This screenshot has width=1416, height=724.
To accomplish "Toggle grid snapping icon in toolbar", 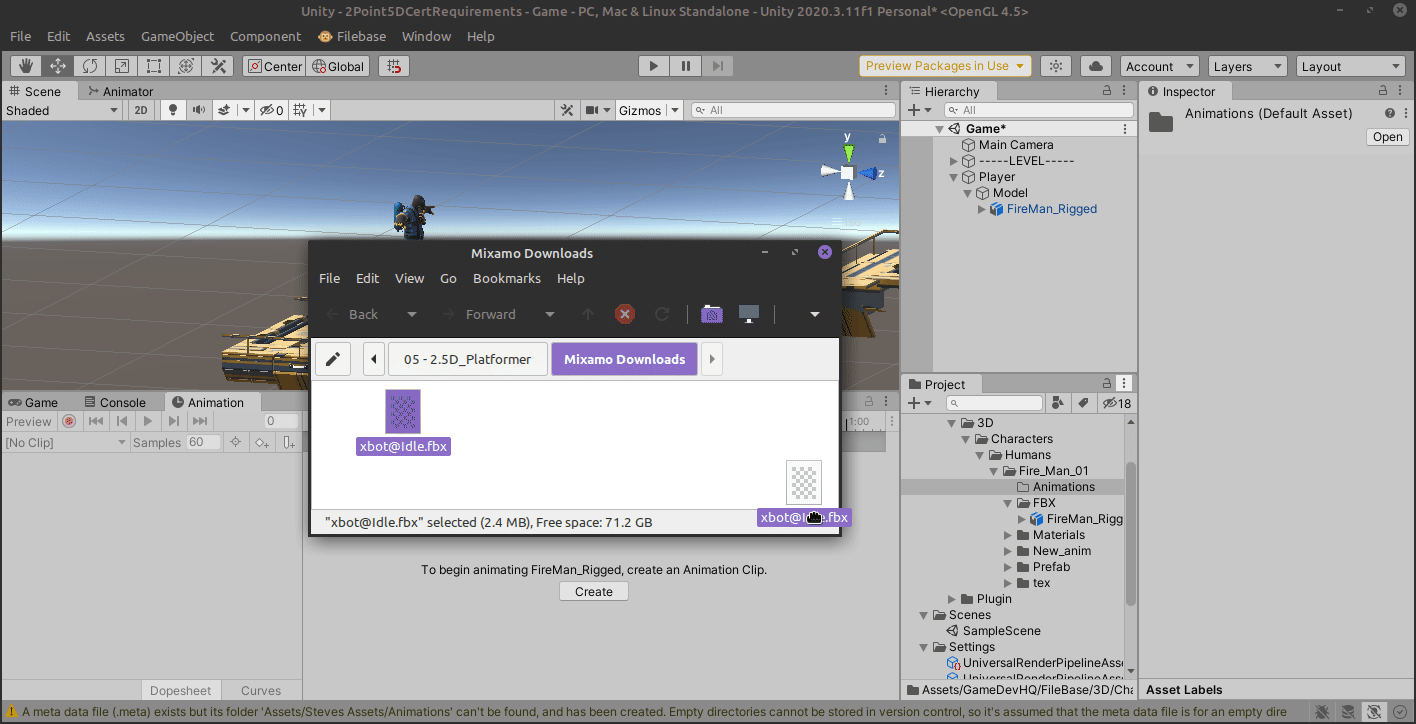I will coord(394,66).
